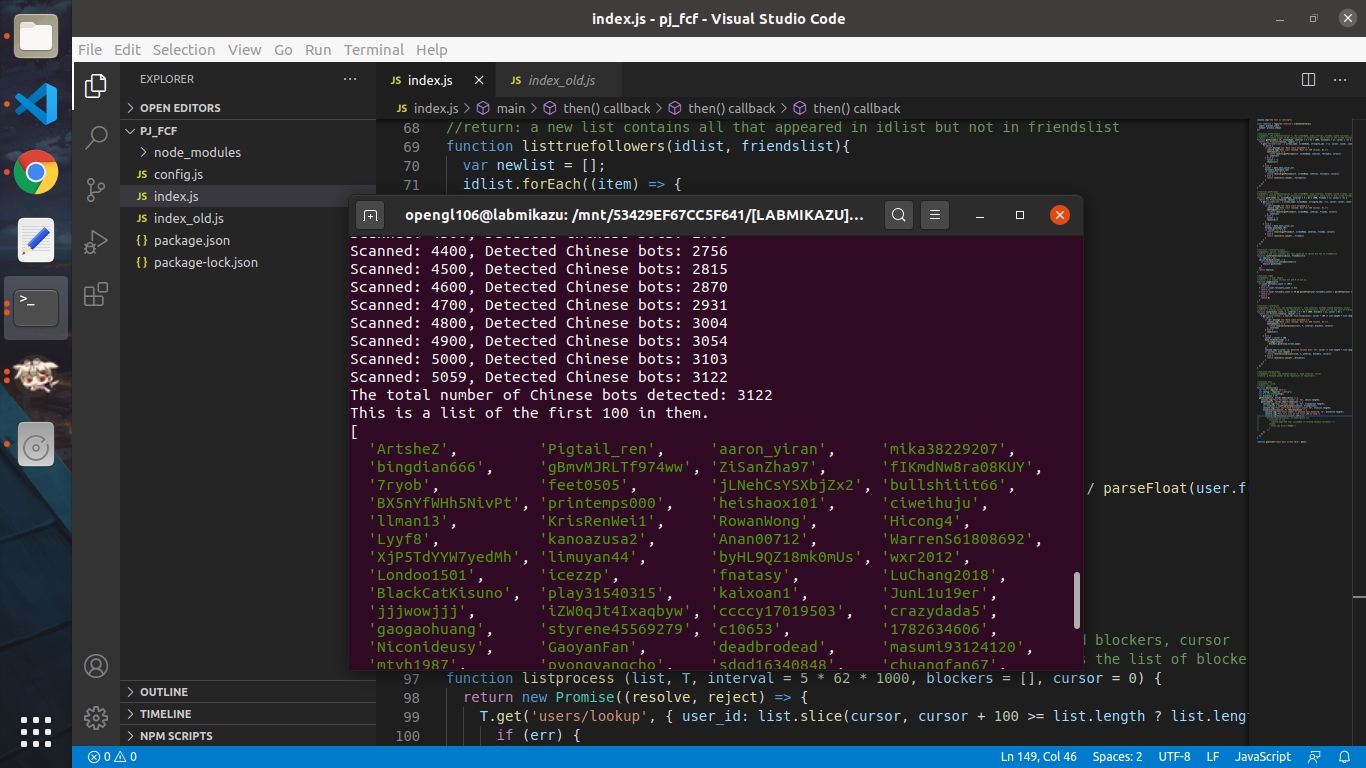Open the Search view in activity bar
1366x768 pixels.
(x=96, y=137)
